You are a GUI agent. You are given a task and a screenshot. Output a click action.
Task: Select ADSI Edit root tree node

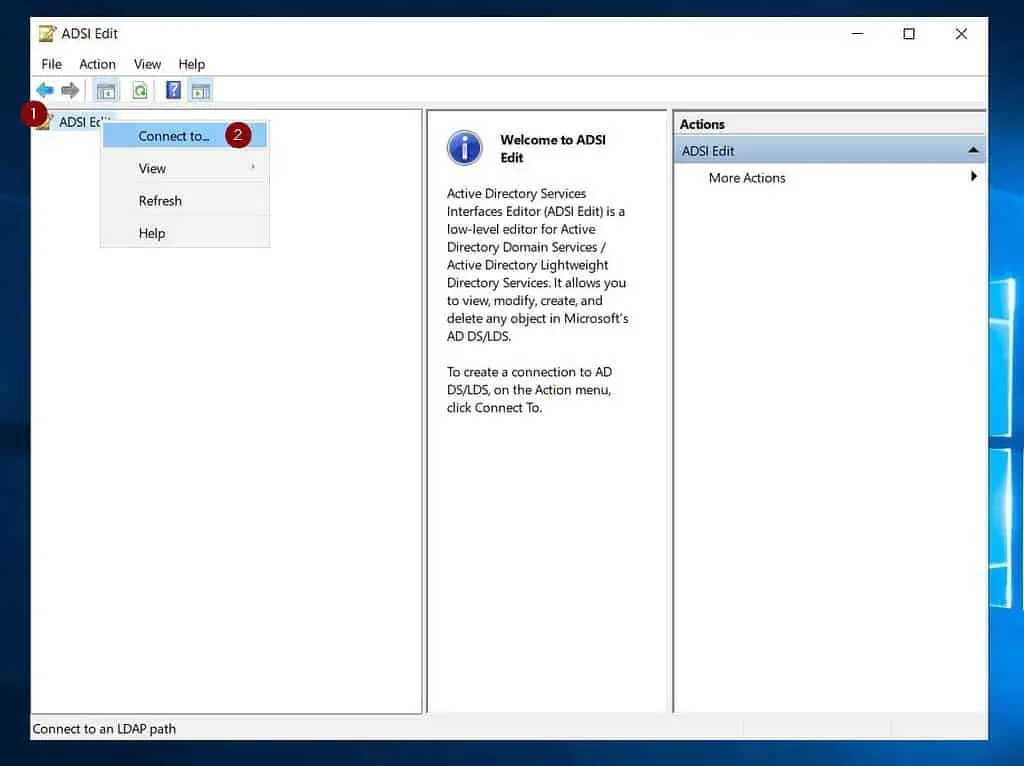pyautogui.click(x=79, y=121)
